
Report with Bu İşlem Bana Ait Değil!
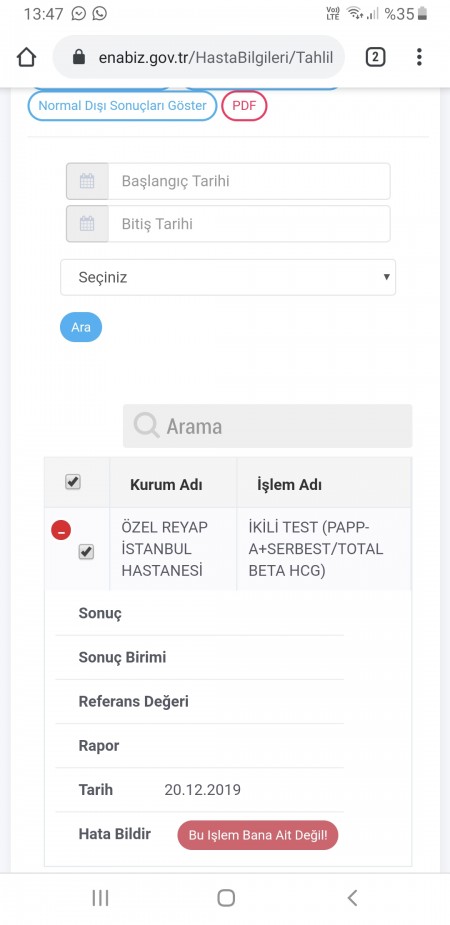click(x=258, y=835)
